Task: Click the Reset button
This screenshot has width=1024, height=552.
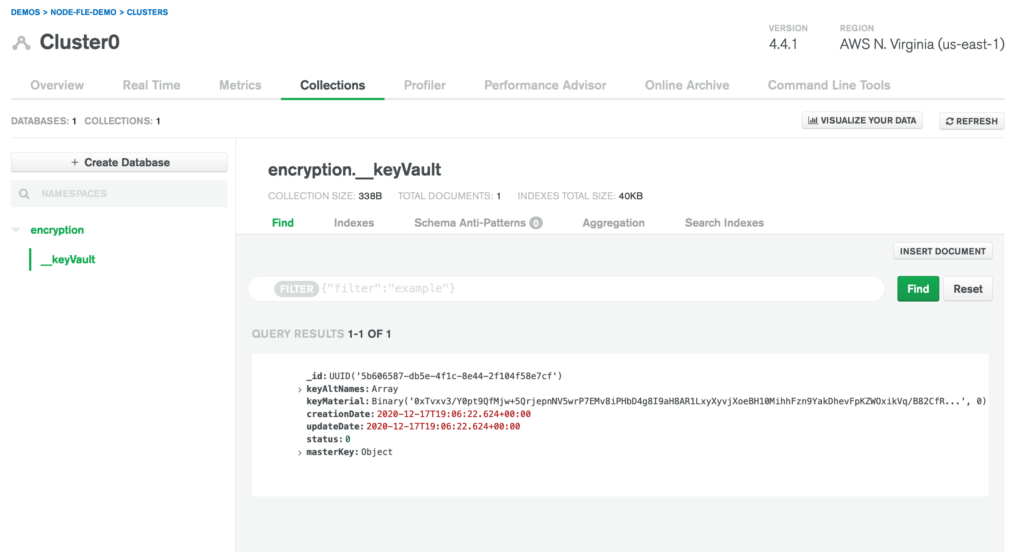Action: point(967,289)
